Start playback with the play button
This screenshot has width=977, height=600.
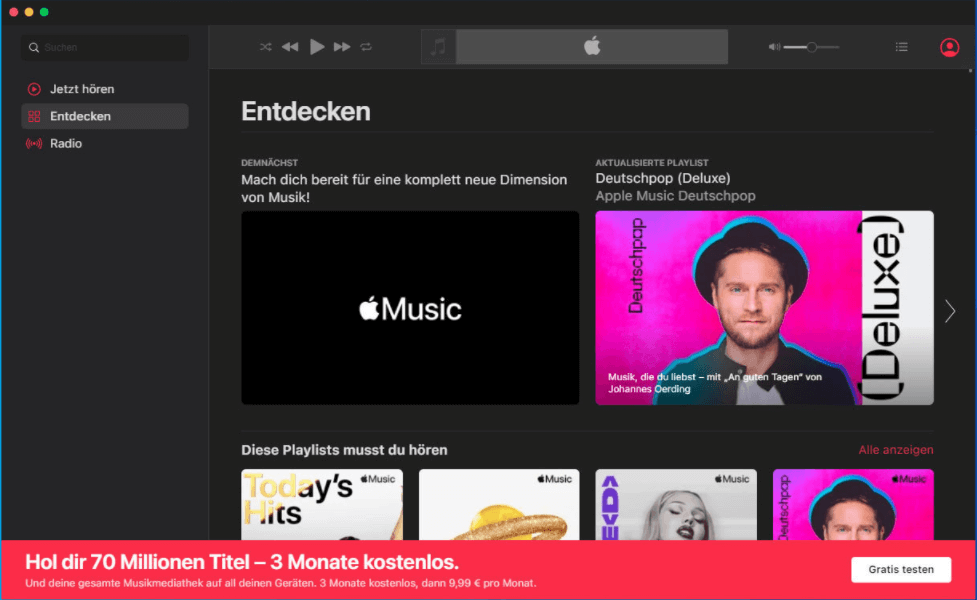(317, 47)
